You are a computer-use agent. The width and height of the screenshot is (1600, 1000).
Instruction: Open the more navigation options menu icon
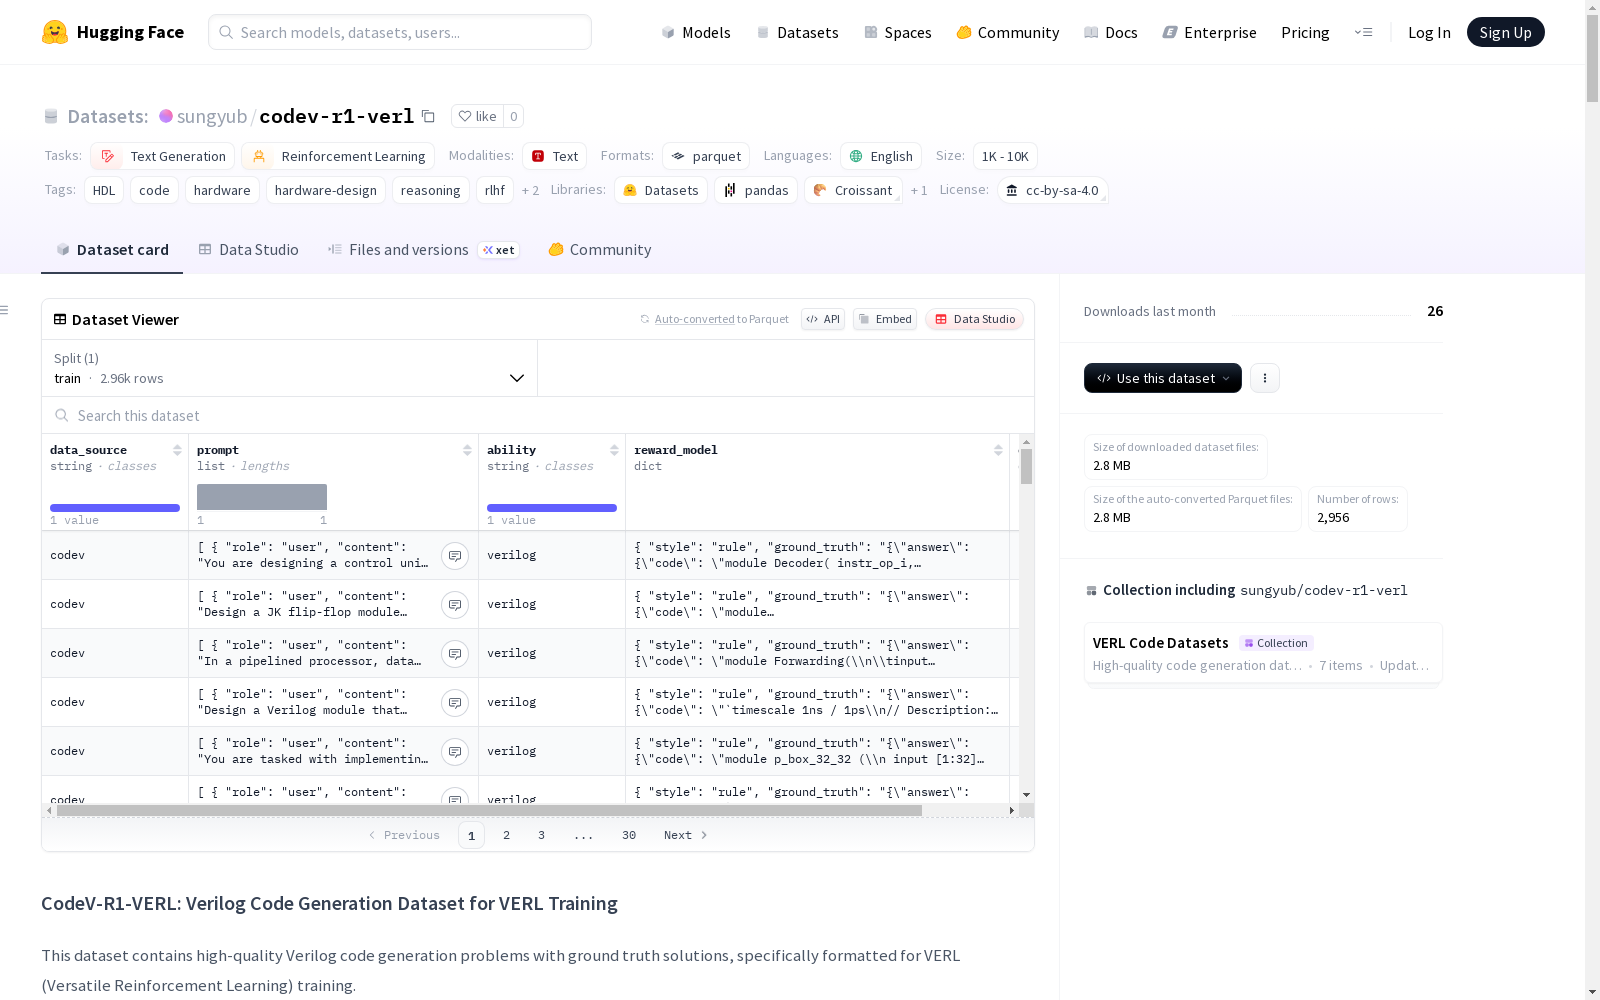pos(1363,32)
